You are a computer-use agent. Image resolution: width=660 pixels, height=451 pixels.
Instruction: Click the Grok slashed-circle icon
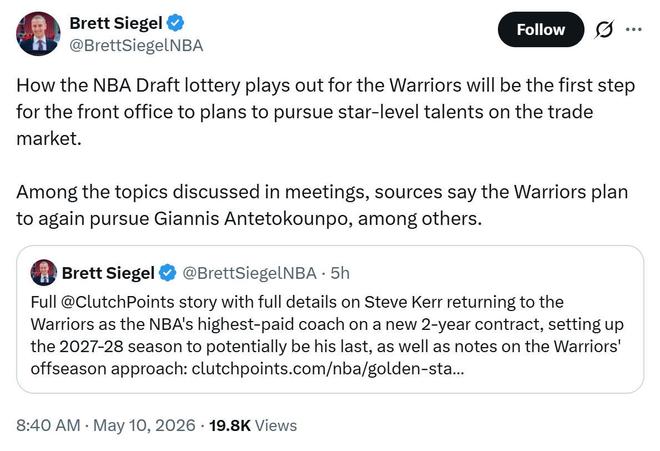(604, 29)
